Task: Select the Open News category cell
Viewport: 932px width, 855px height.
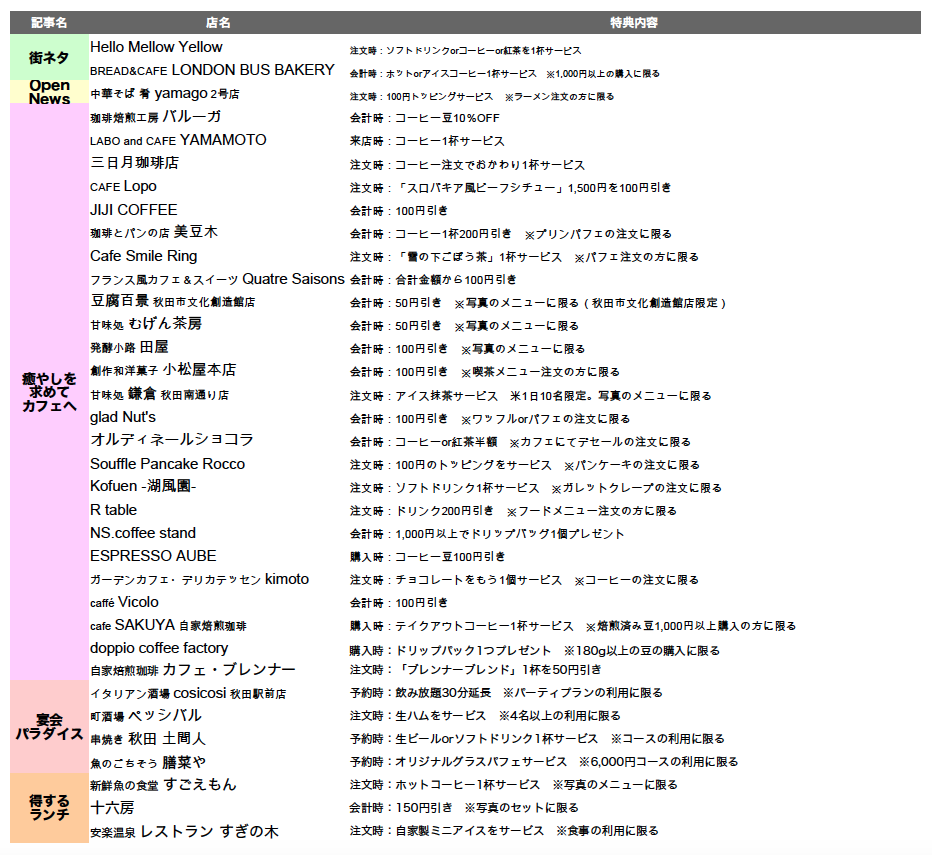Action: pyautogui.click(x=49, y=92)
